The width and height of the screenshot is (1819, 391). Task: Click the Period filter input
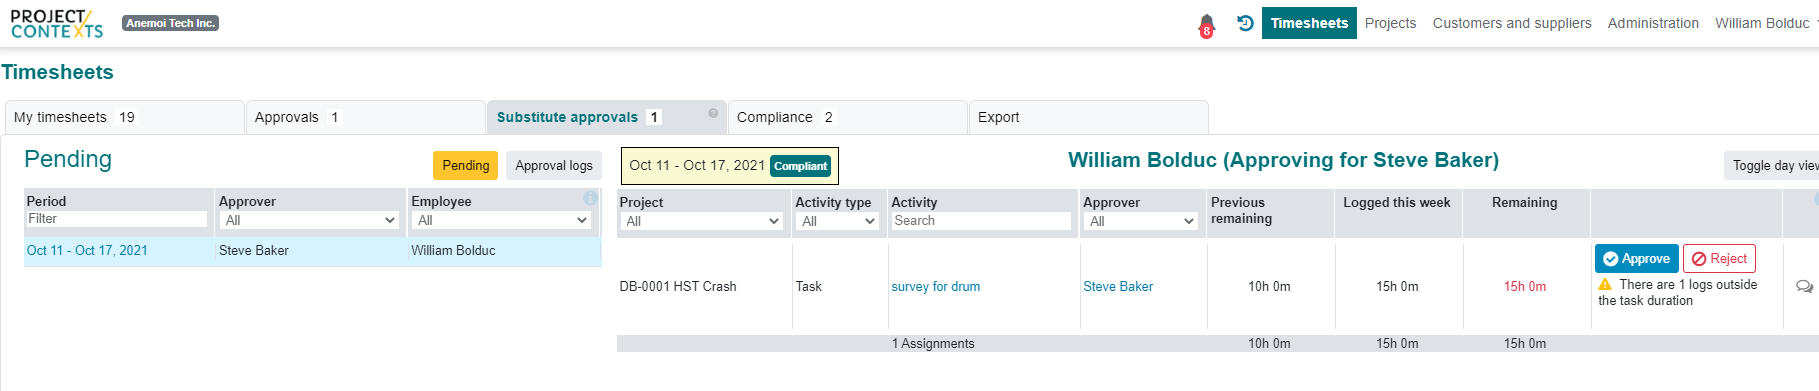click(x=117, y=219)
